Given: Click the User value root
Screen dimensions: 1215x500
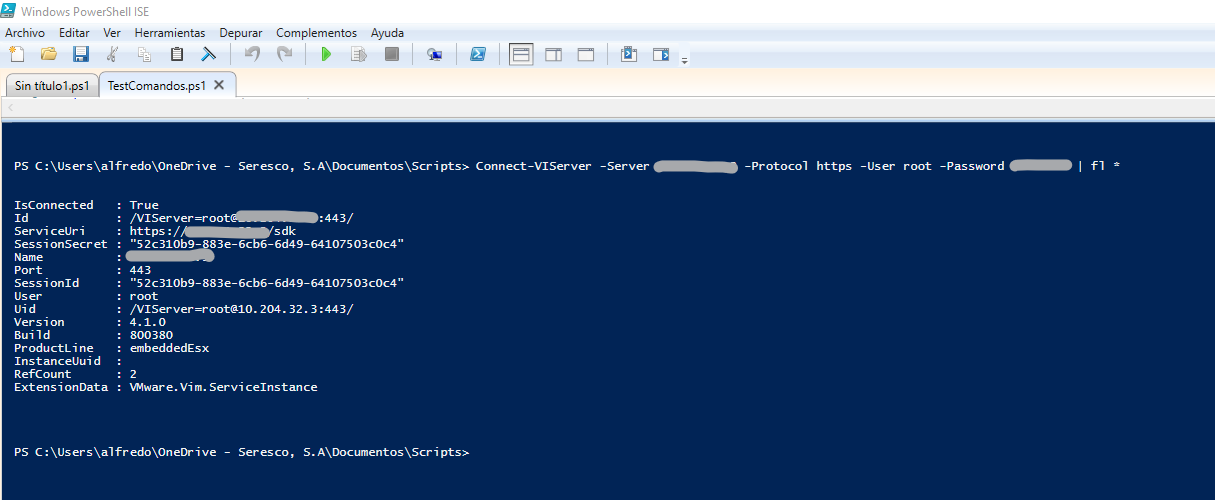Looking at the screenshot, I should pos(144,296).
